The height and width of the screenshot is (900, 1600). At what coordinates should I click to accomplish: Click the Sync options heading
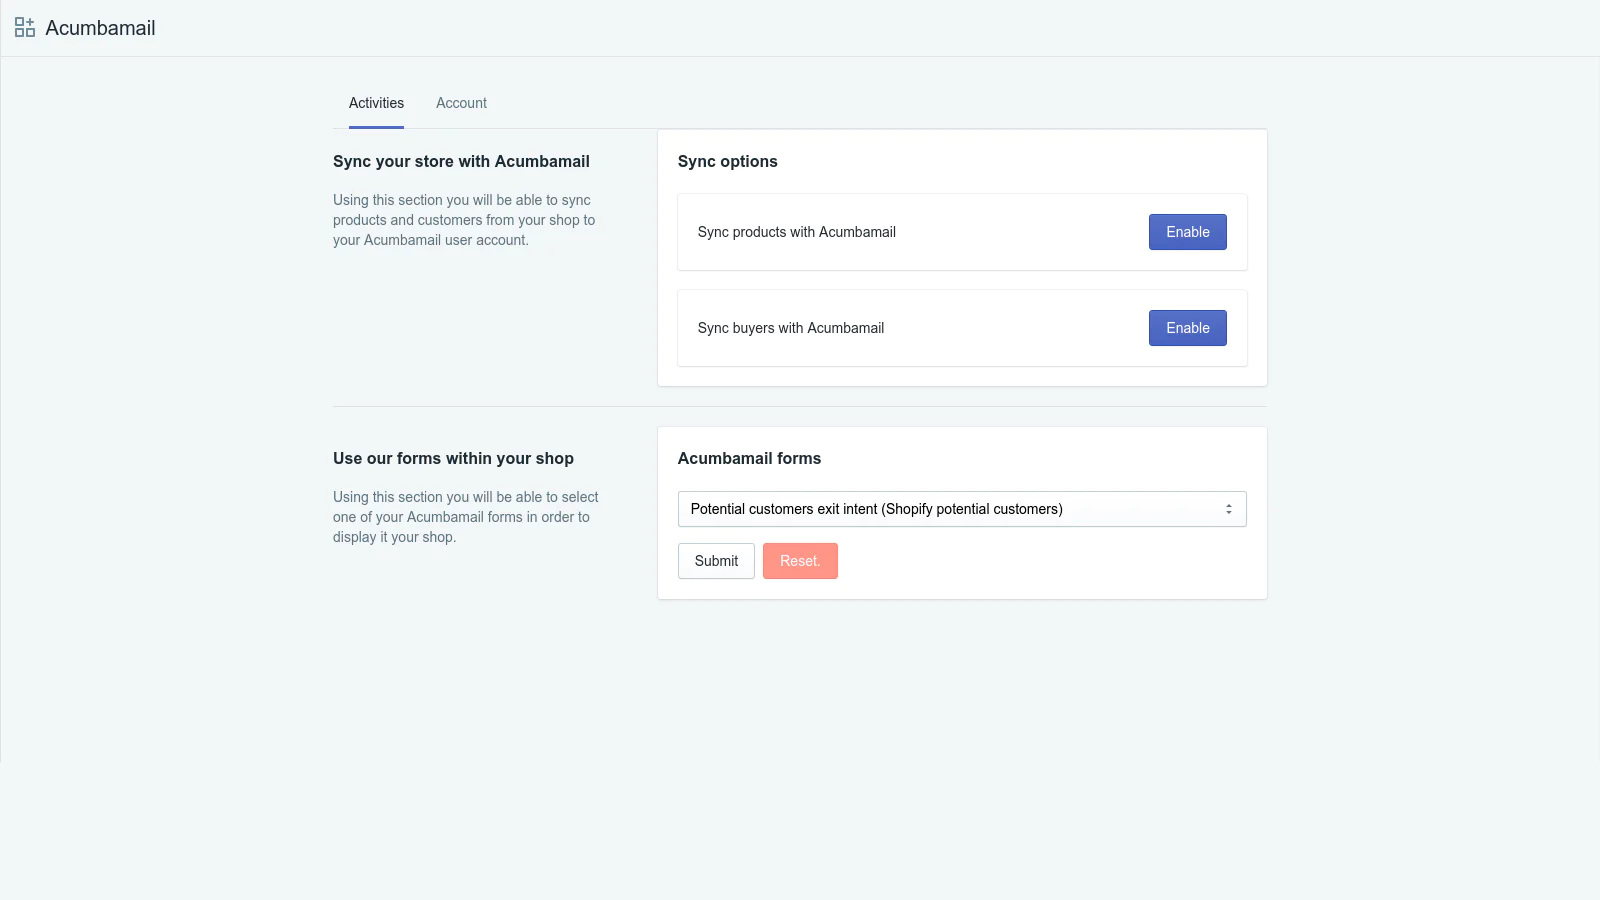coord(727,161)
